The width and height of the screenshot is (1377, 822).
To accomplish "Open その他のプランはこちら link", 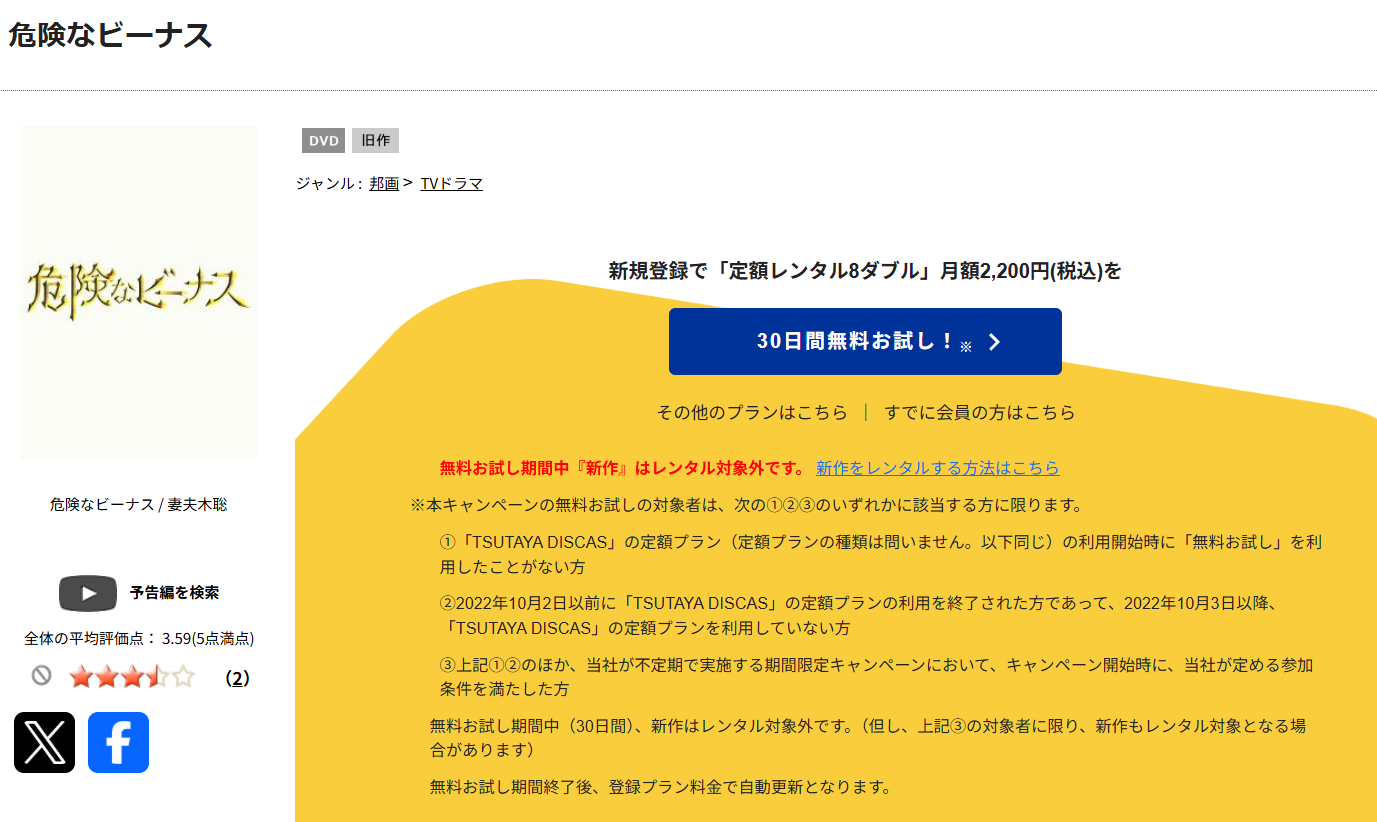I will [x=752, y=412].
